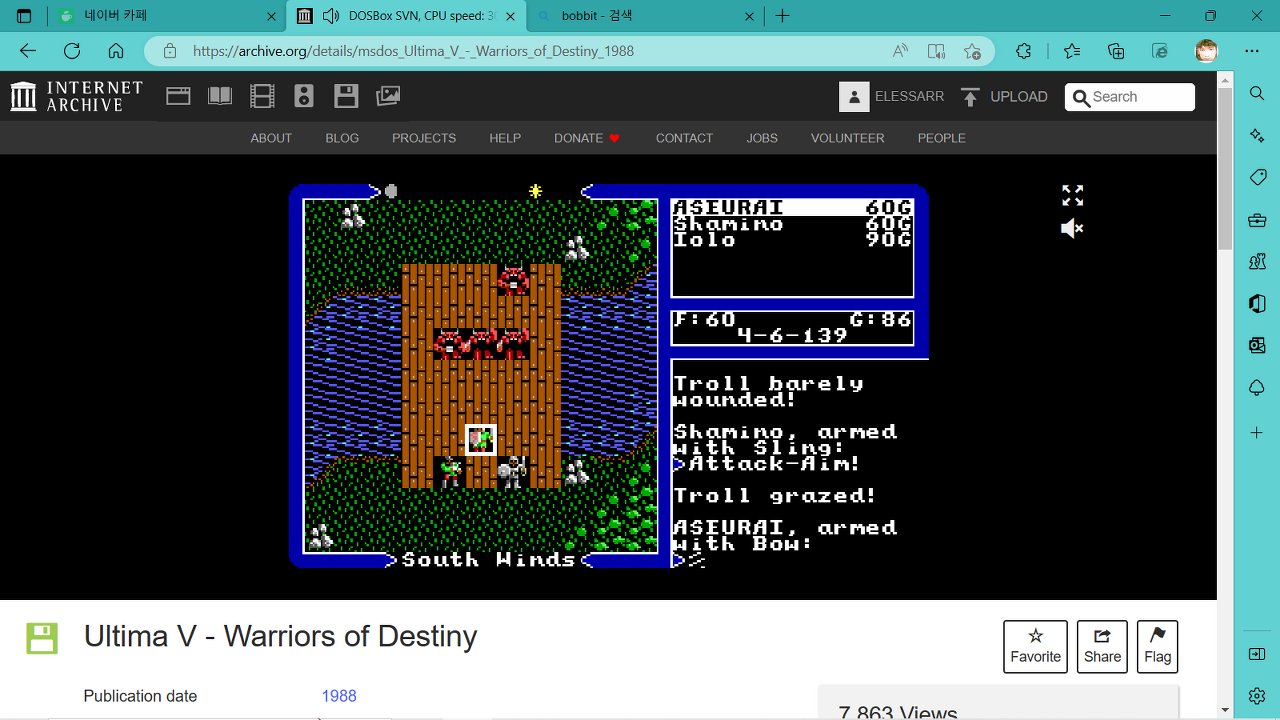Click the ASEURAI party row
This screenshot has height=720, width=1280.
(792, 207)
